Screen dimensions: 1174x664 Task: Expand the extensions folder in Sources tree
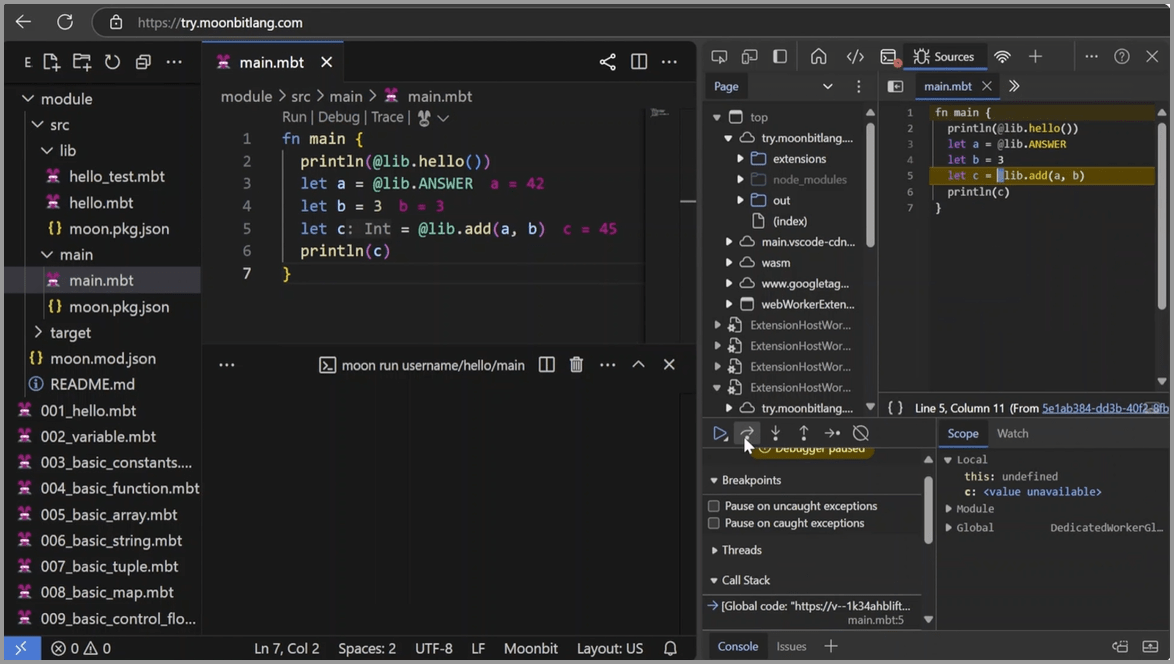click(x=740, y=159)
